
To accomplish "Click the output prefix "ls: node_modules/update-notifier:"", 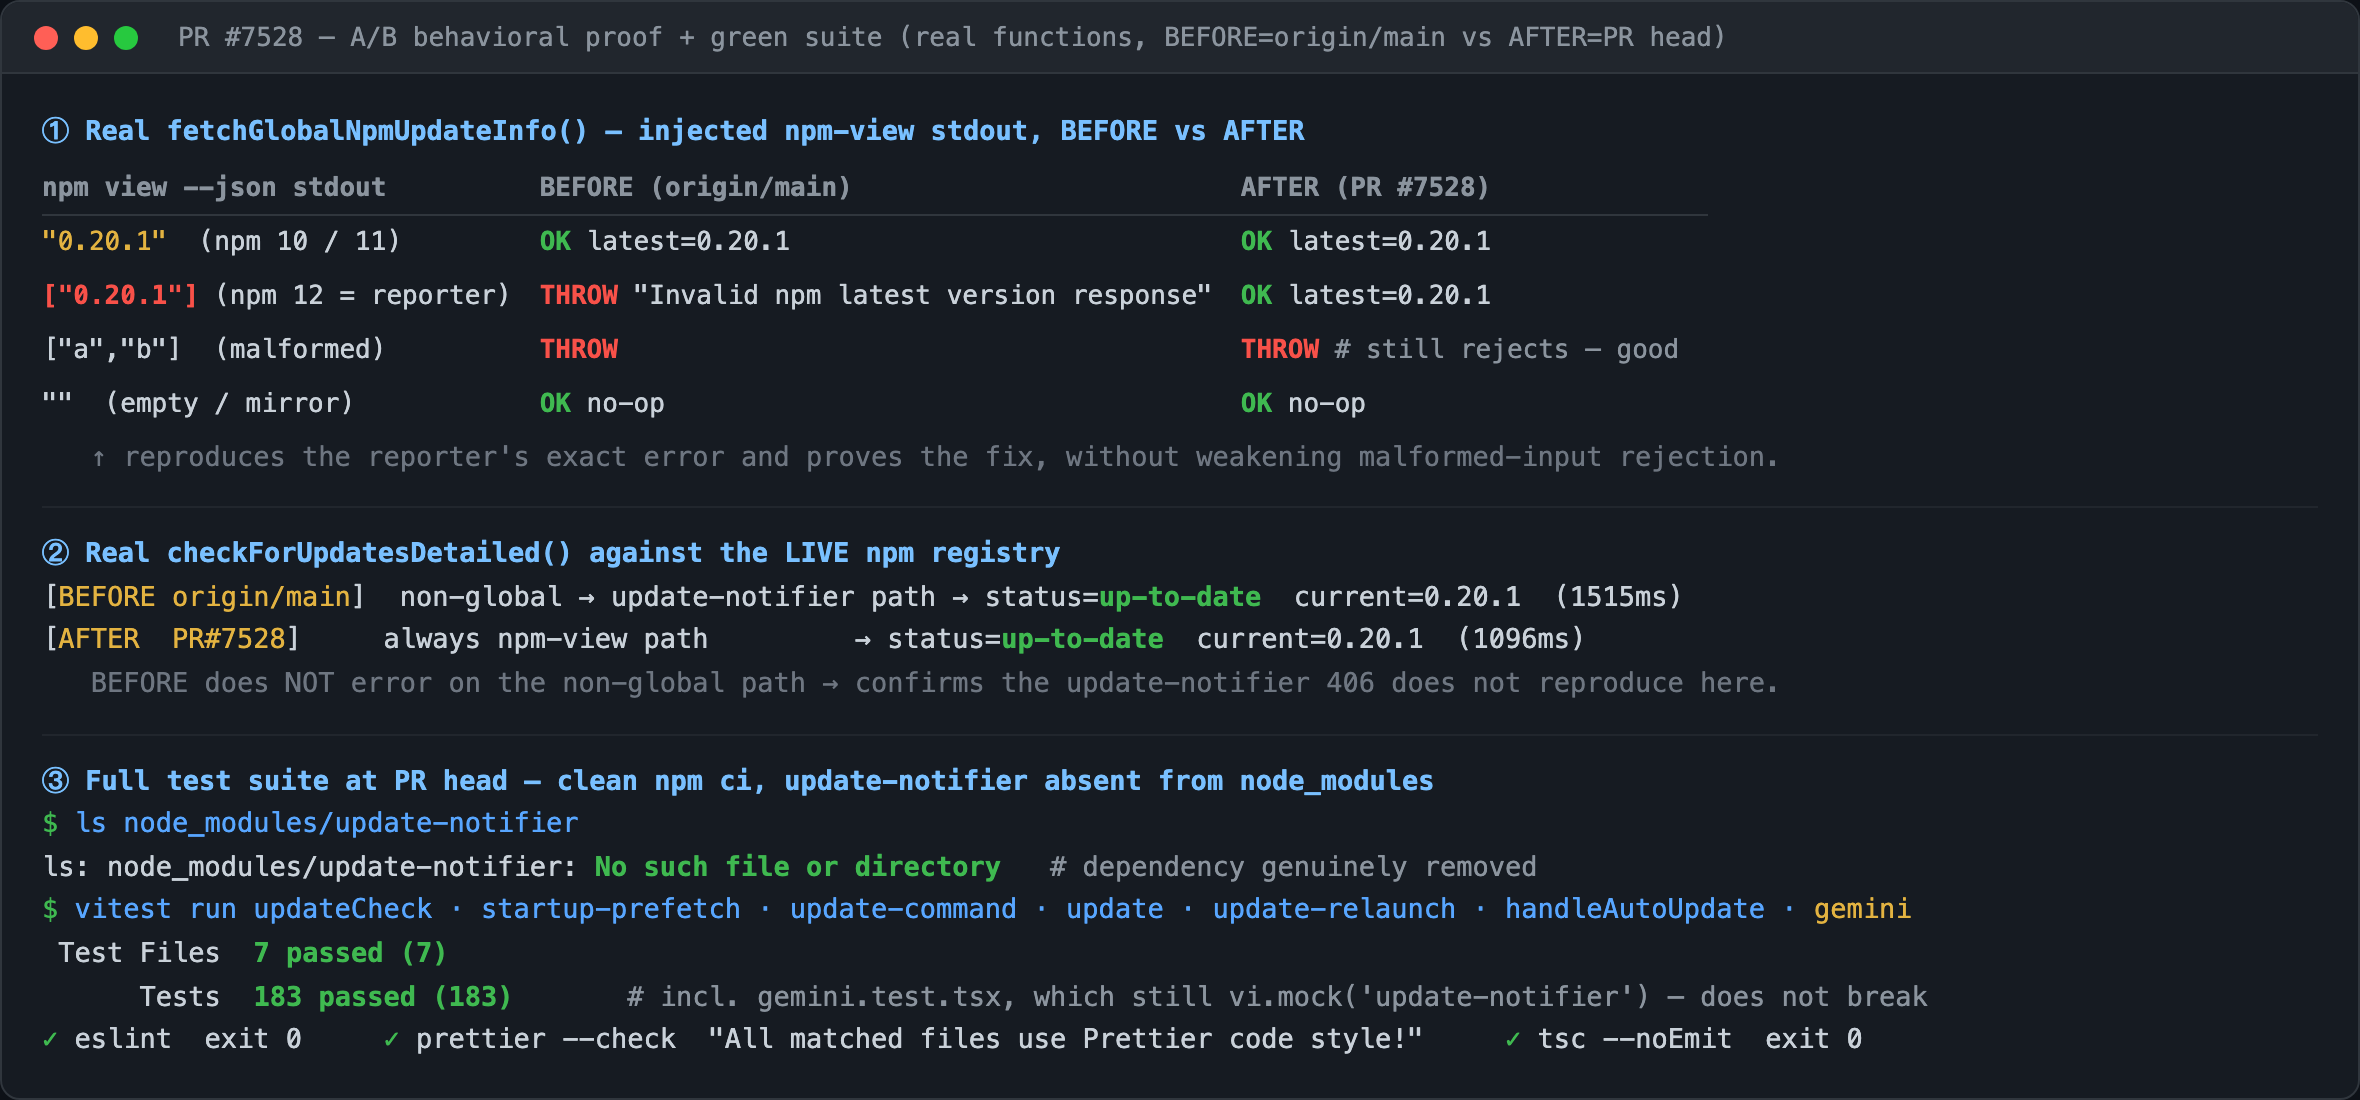I will pos(310,867).
